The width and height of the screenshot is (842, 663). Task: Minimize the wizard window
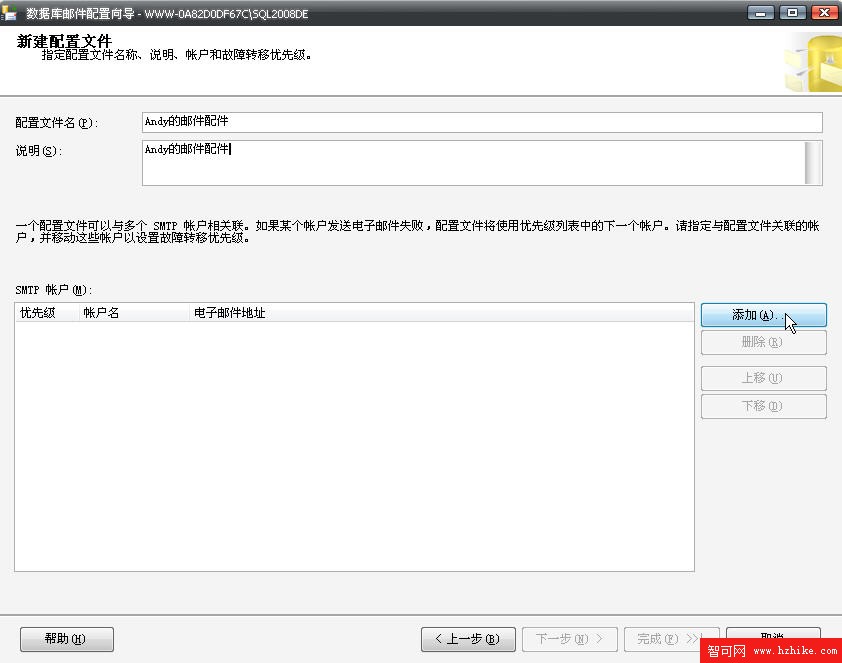click(x=760, y=12)
